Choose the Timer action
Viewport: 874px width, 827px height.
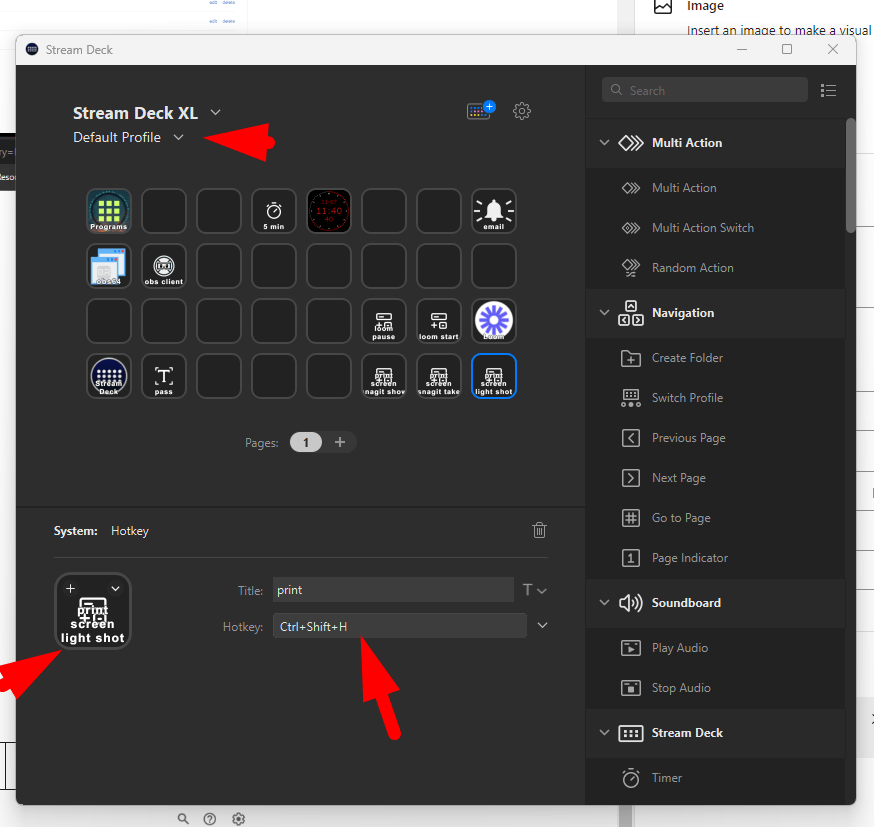point(716,778)
